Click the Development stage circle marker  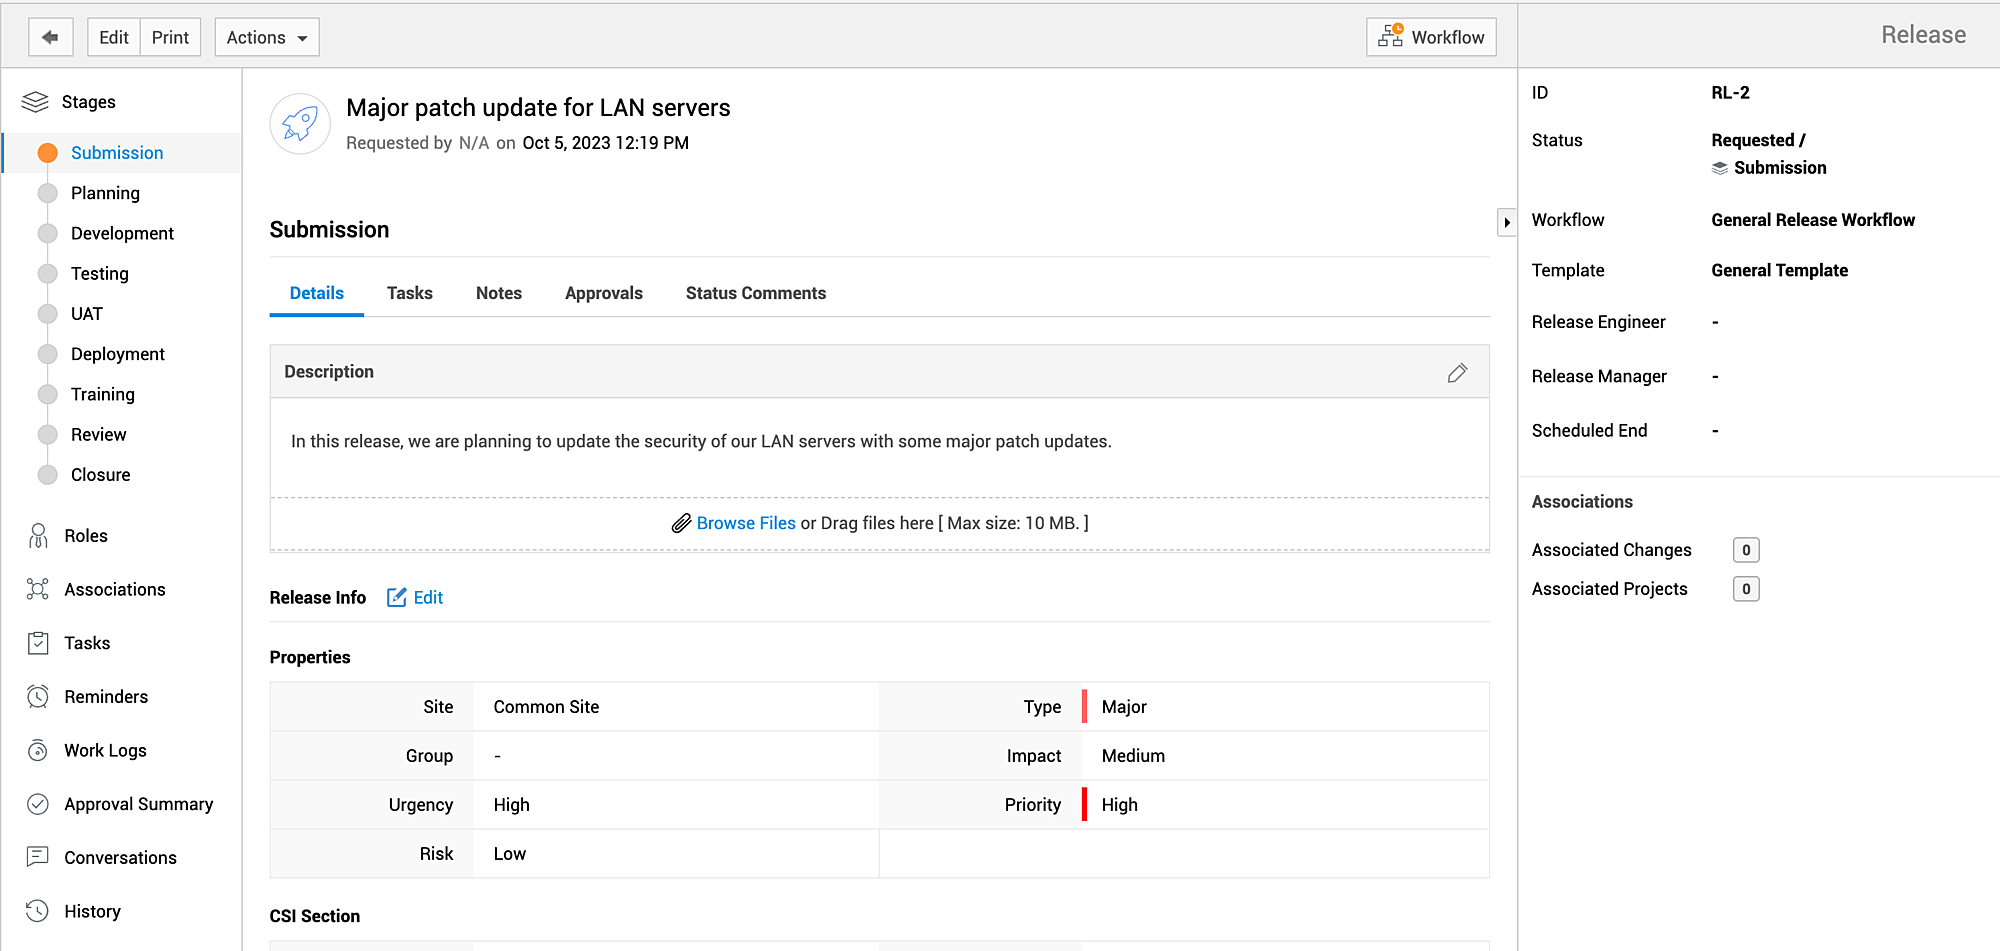point(47,233)
